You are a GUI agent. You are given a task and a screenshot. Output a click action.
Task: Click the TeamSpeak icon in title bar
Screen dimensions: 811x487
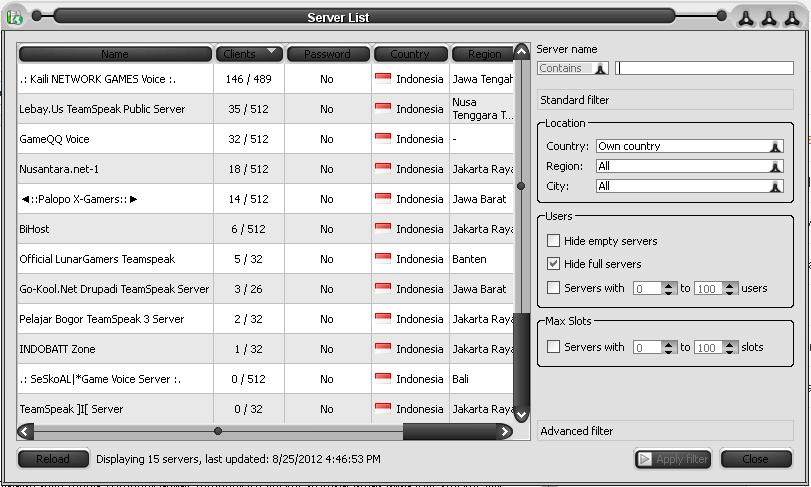[14, 17]
